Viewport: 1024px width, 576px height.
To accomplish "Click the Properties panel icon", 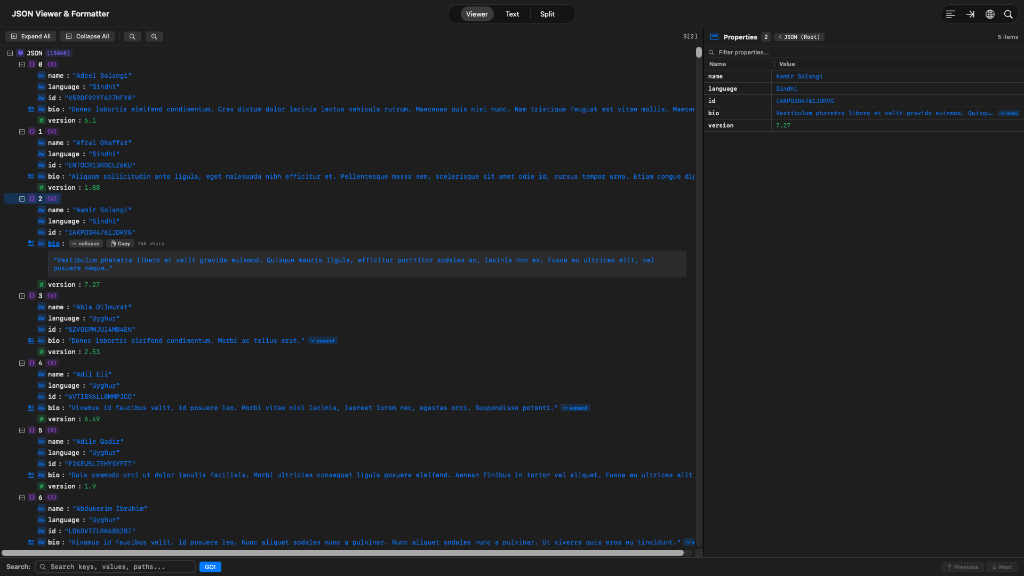I will (714, 37).
